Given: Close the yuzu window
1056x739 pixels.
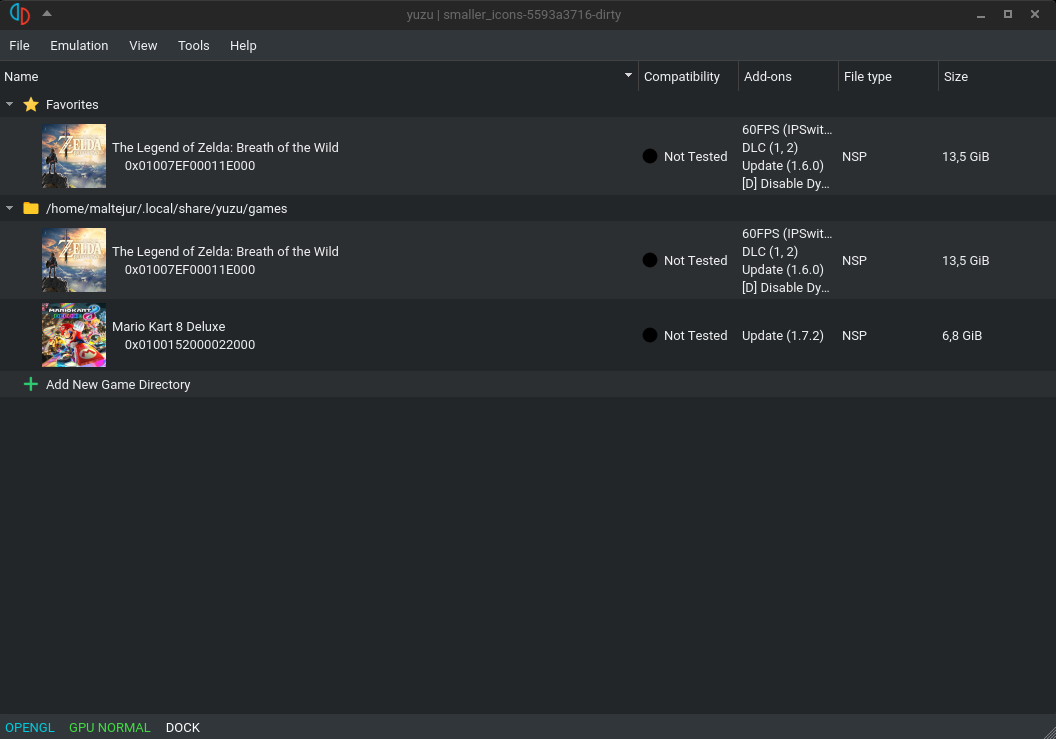Looking at the screenshot, I should tap(1034, 14).
